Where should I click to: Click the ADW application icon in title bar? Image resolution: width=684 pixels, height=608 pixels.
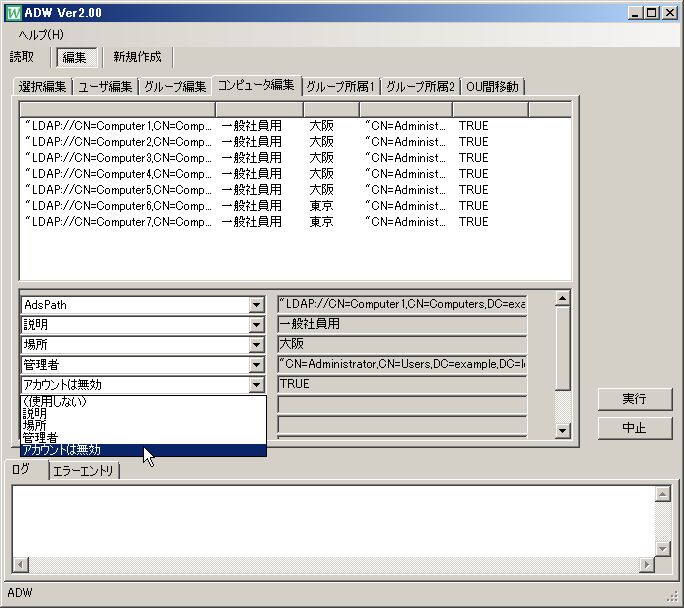[14, 13]
